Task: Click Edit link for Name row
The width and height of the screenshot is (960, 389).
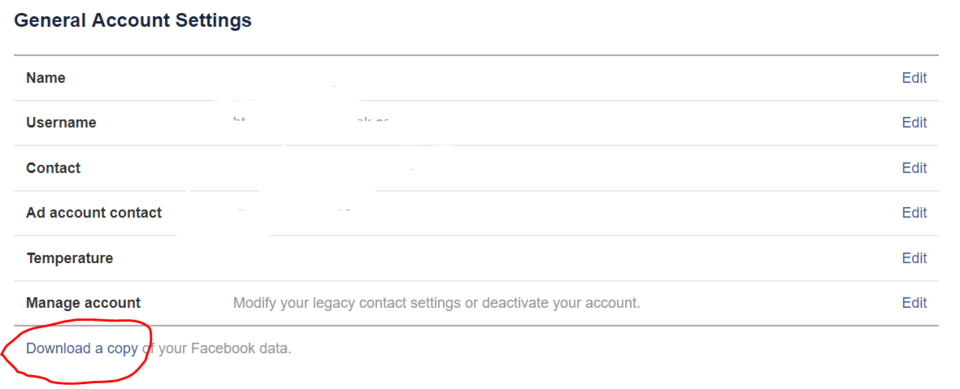Action: coord(914,78)
